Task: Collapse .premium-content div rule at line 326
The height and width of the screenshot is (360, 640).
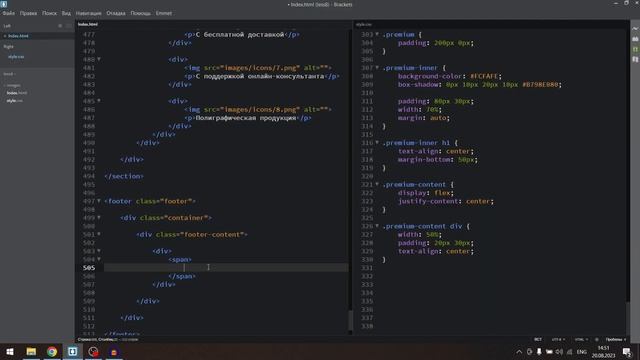Action: (377, 226)
